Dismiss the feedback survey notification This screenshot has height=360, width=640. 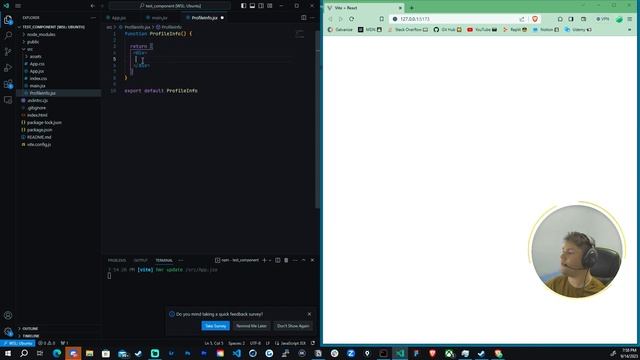(309, 314)
